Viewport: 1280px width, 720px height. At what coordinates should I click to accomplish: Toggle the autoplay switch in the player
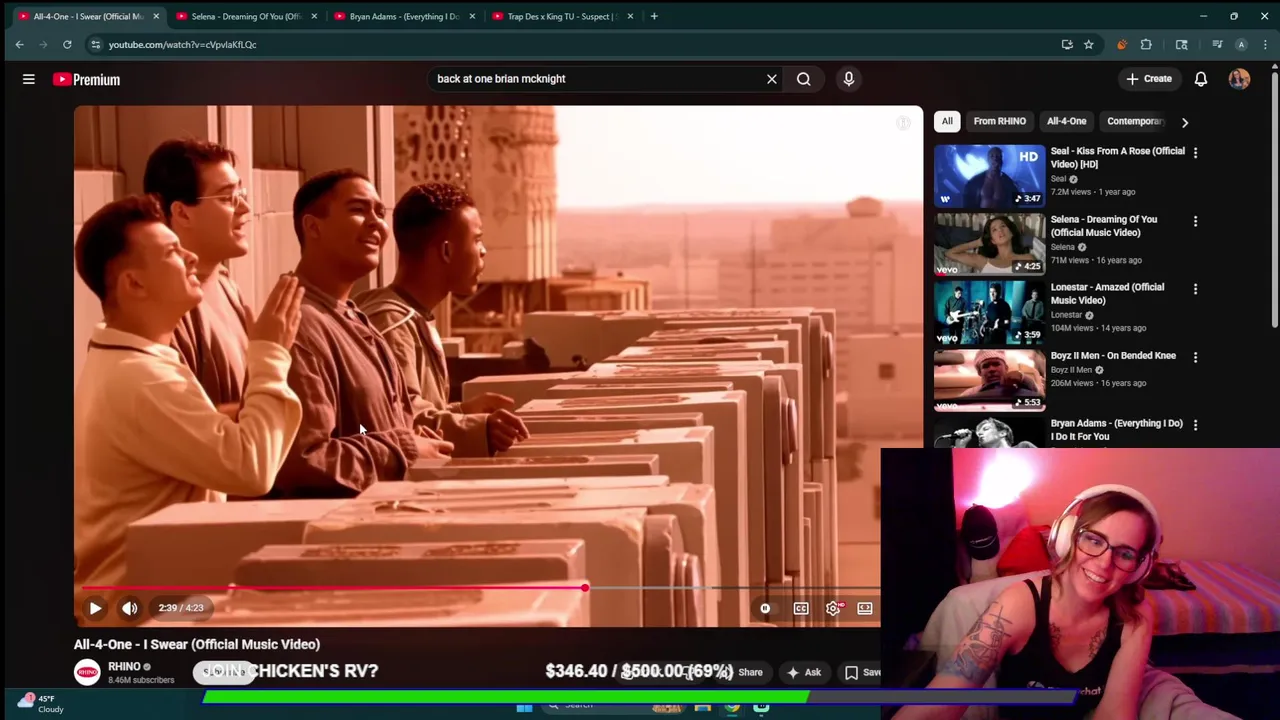pyautogui.click(x=765, y=608)
